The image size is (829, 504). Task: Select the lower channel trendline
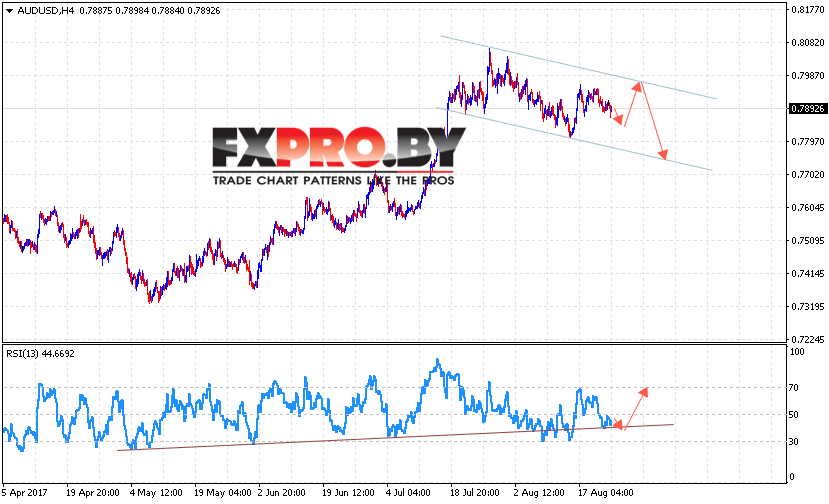tap(574, 139)
